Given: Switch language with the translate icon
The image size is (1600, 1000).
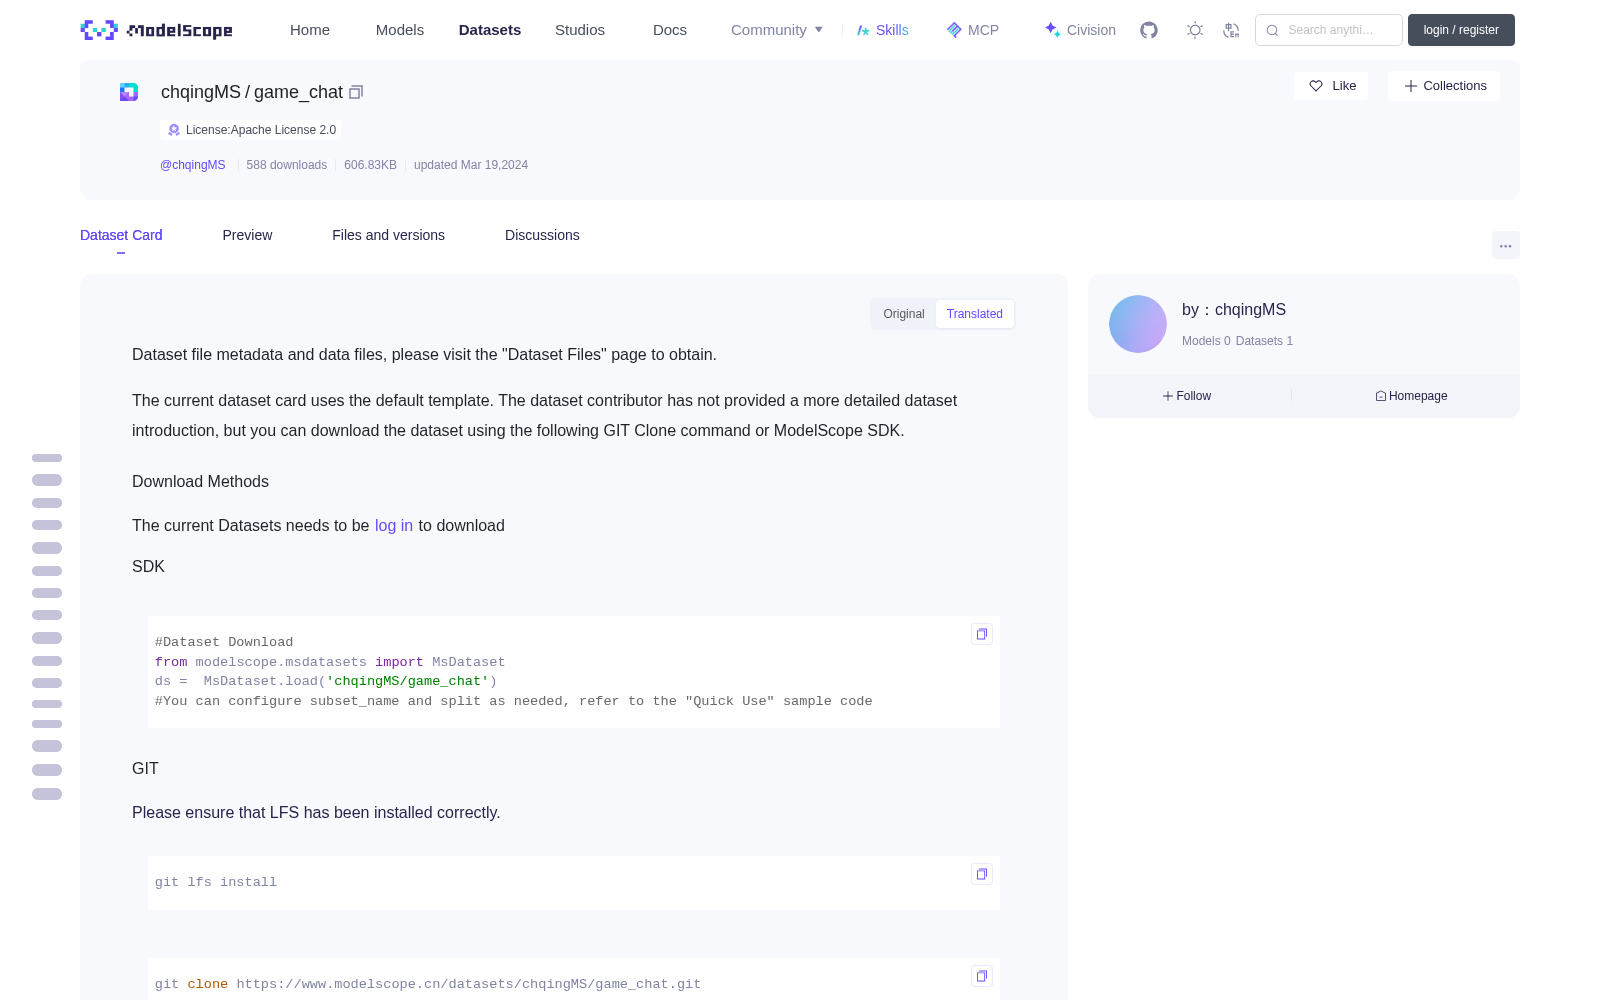Looking at the screenshot, I should point(1231,30).
